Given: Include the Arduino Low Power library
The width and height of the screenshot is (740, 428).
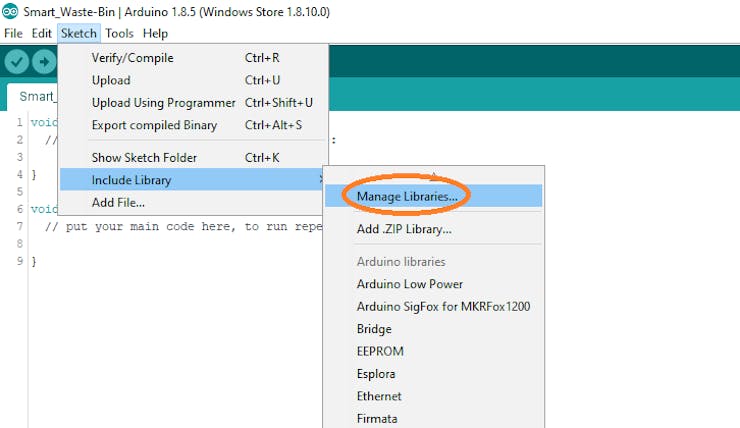Looking at the screenshot, I should (434, 284).
